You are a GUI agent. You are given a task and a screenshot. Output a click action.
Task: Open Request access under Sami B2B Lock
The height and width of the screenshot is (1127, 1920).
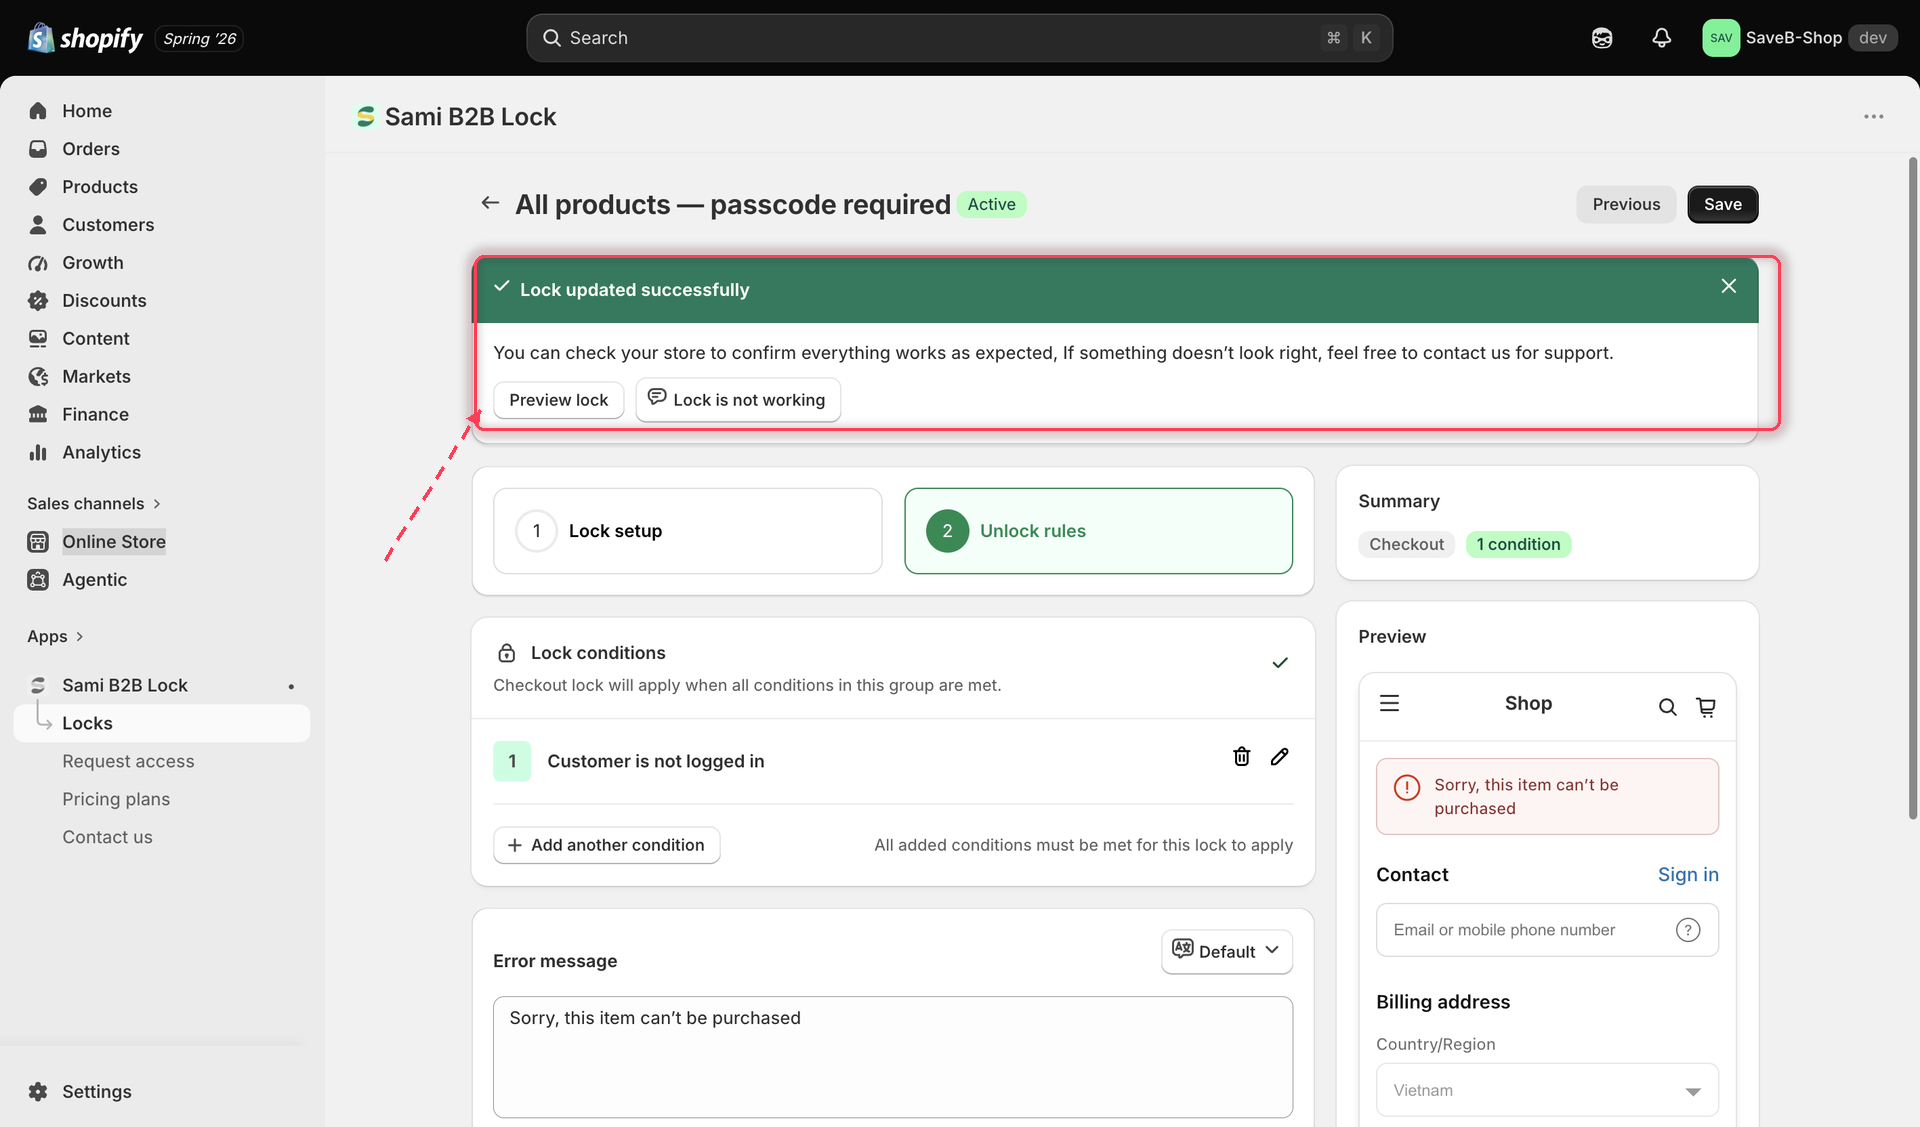click(x=128, y=762)
